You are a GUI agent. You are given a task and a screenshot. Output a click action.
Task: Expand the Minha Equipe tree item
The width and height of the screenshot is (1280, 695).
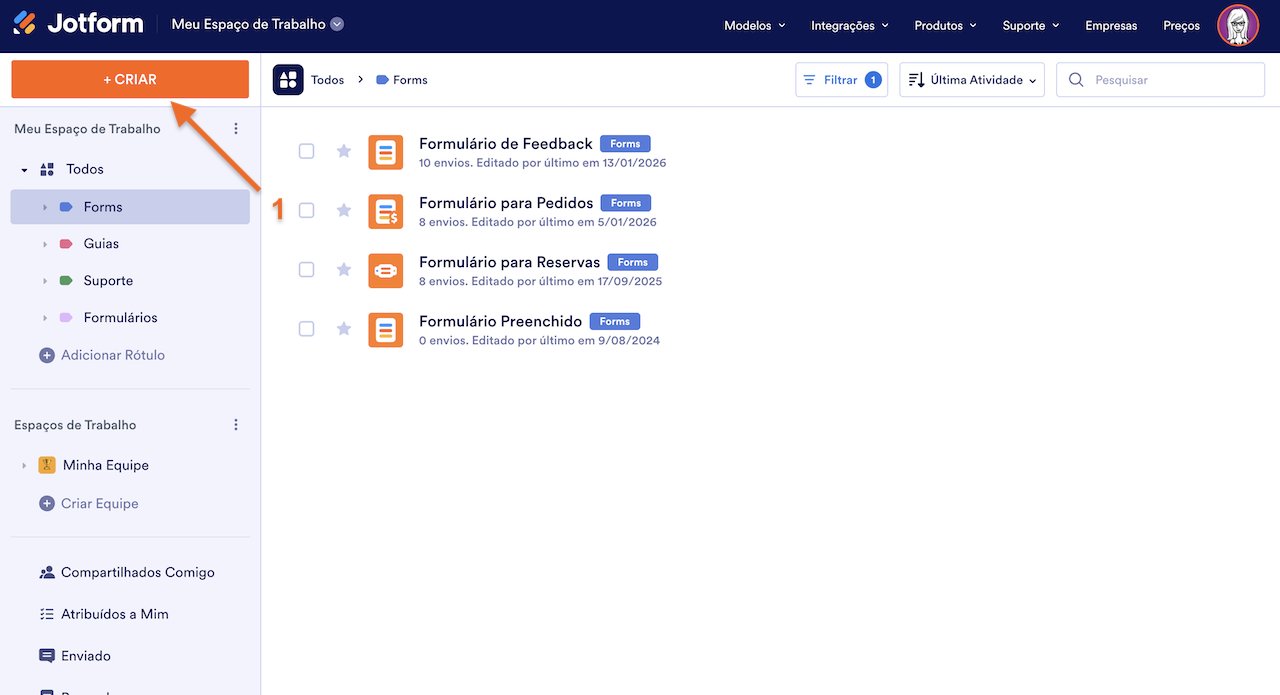[24, 466]
